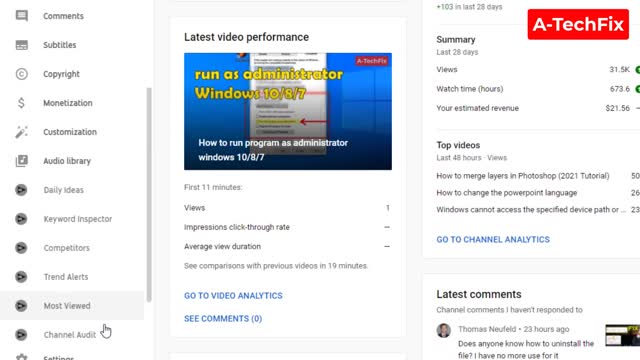The width and height of the screenshot is (640, 360).
Task: Click 'Windows cannot access the specified device' video
Action: pyautogui.click(x=531, y=209)
